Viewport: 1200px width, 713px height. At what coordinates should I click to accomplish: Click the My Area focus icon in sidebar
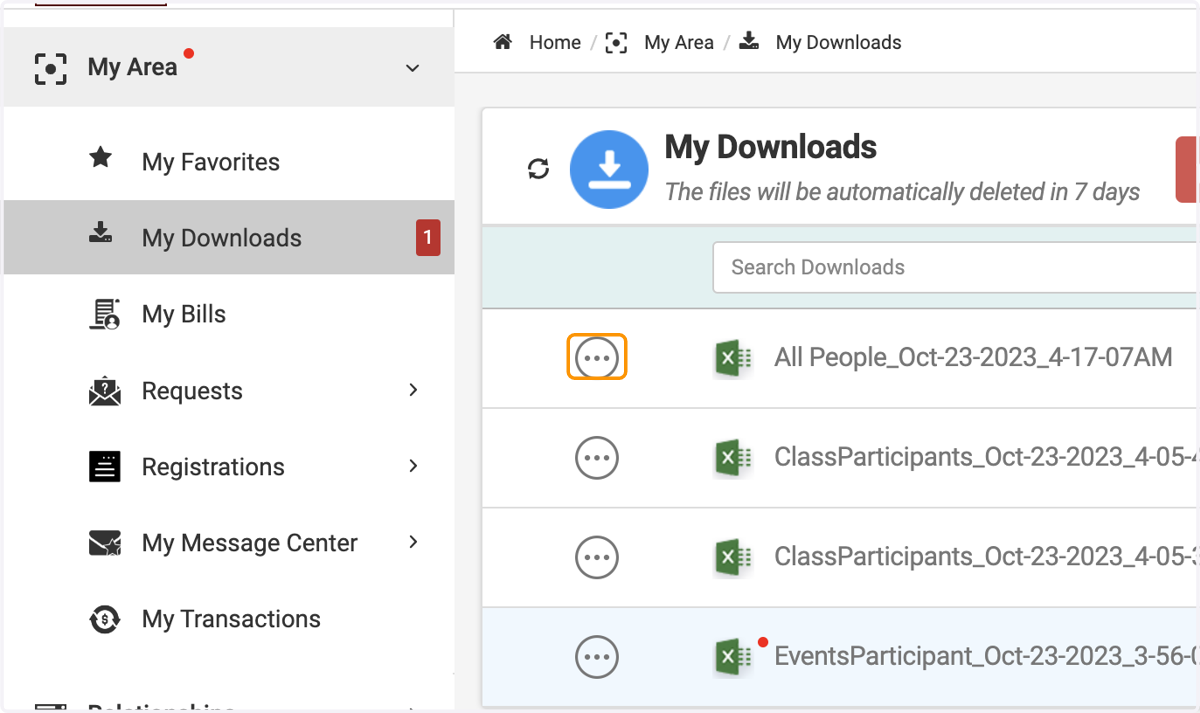pyautogui.click(x=51, y=68)
